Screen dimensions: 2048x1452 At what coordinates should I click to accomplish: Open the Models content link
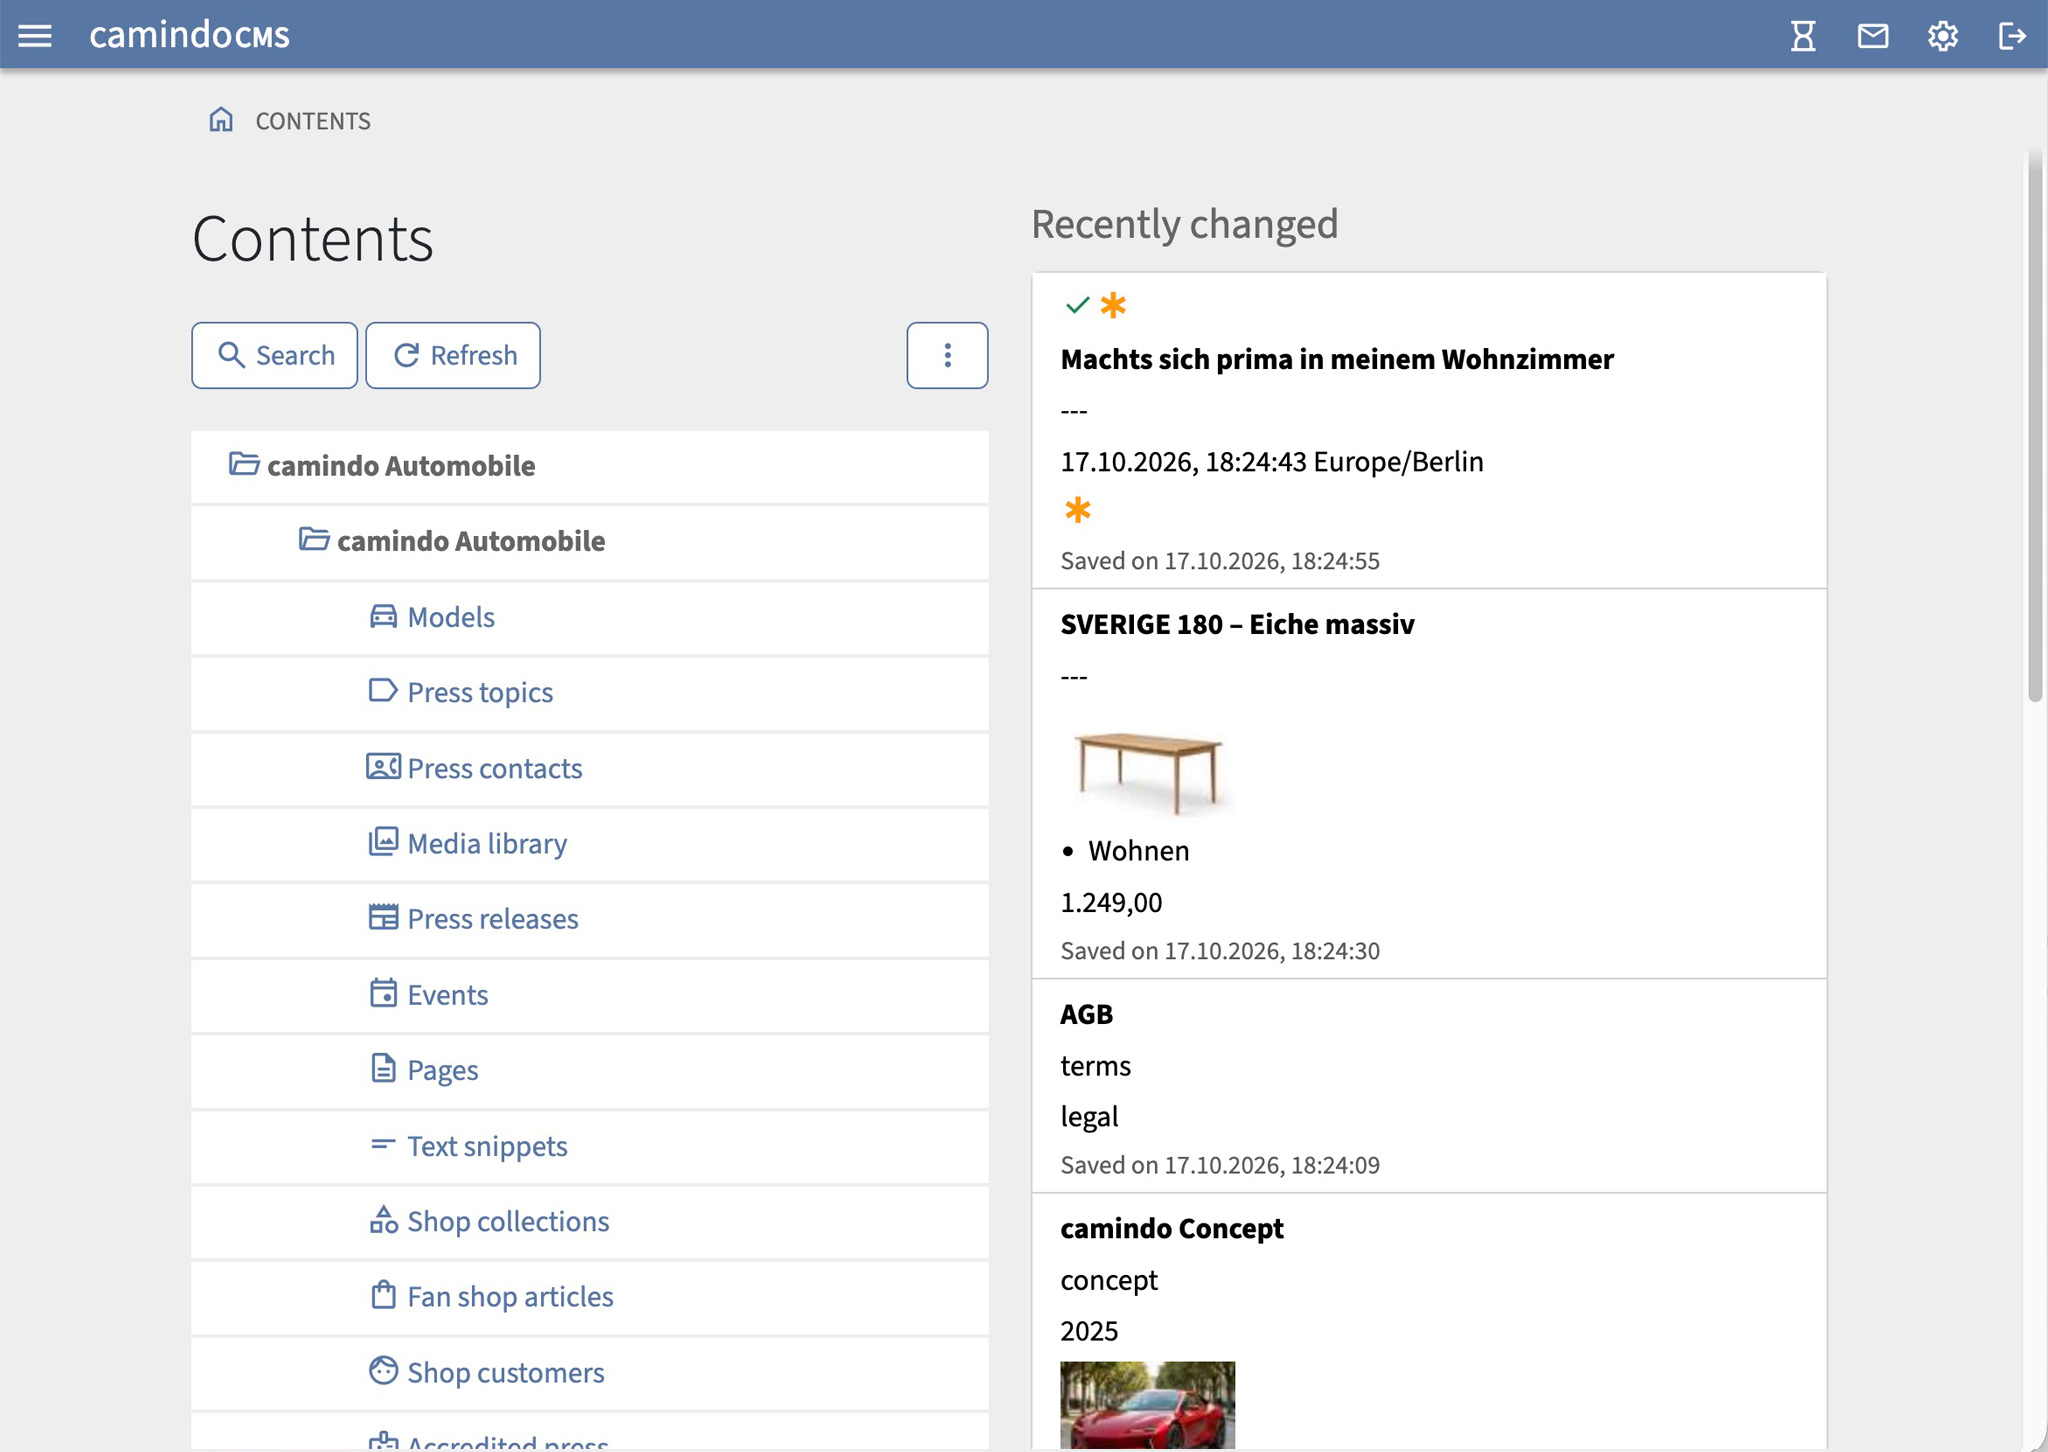[x=451, y=617]
